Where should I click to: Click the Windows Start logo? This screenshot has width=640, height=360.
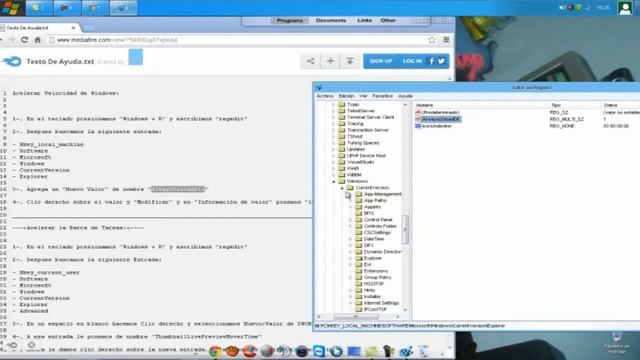click(11, 8)
